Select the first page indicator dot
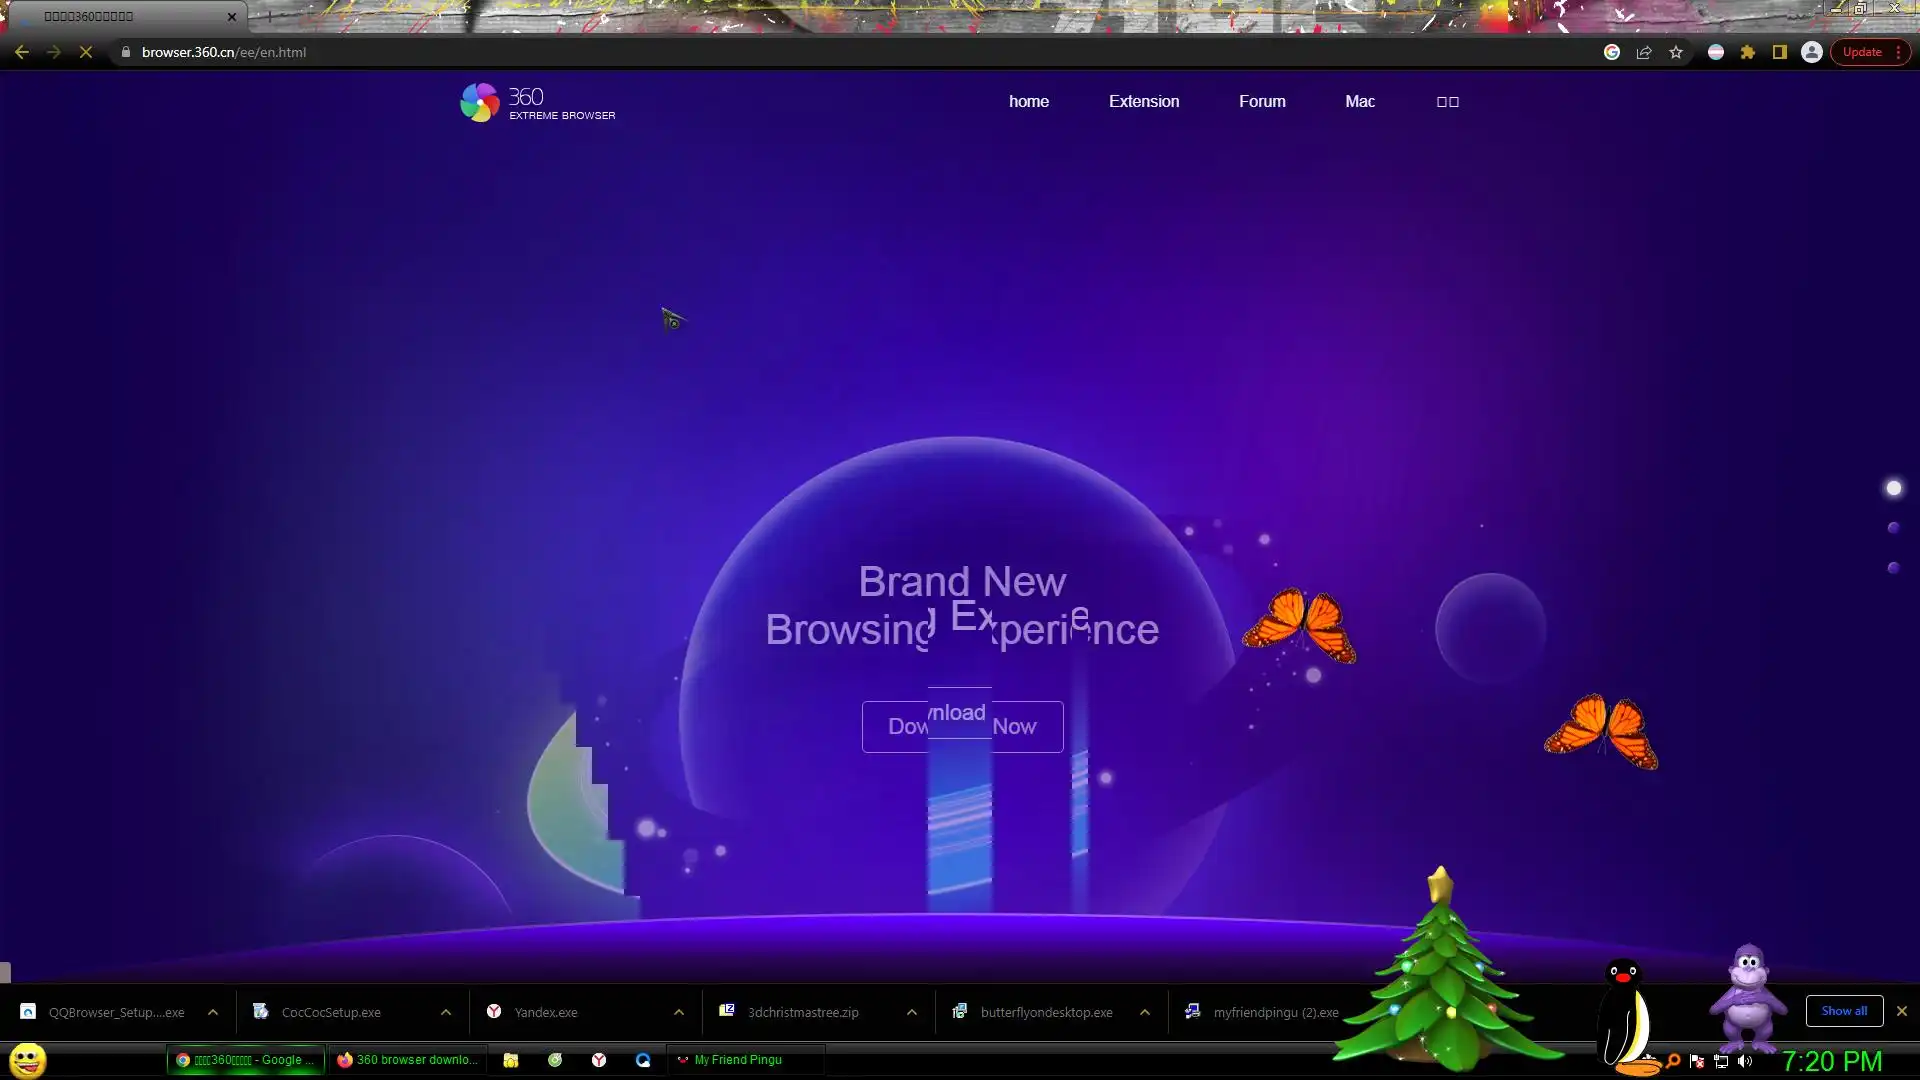The height and width of the screenshot is (1080, 1920). [1893, 488]
